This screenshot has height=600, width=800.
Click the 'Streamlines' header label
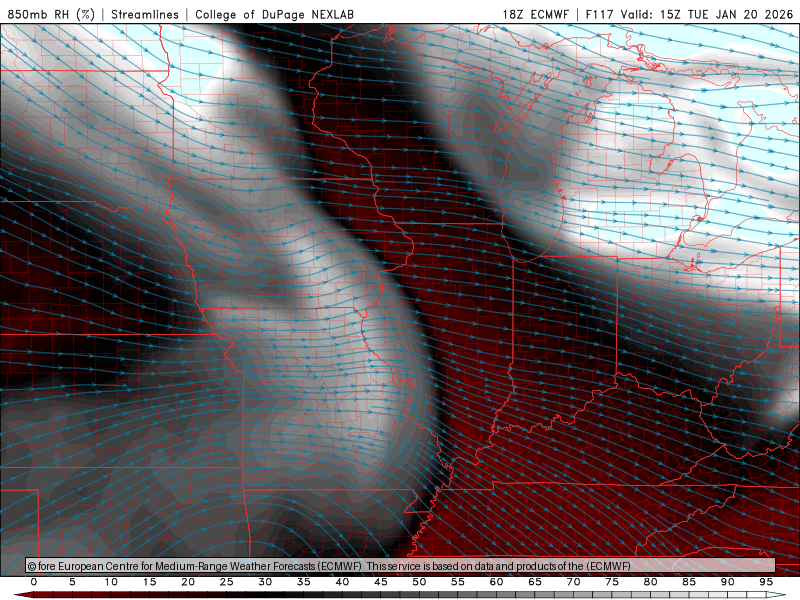tap(145, 14)
